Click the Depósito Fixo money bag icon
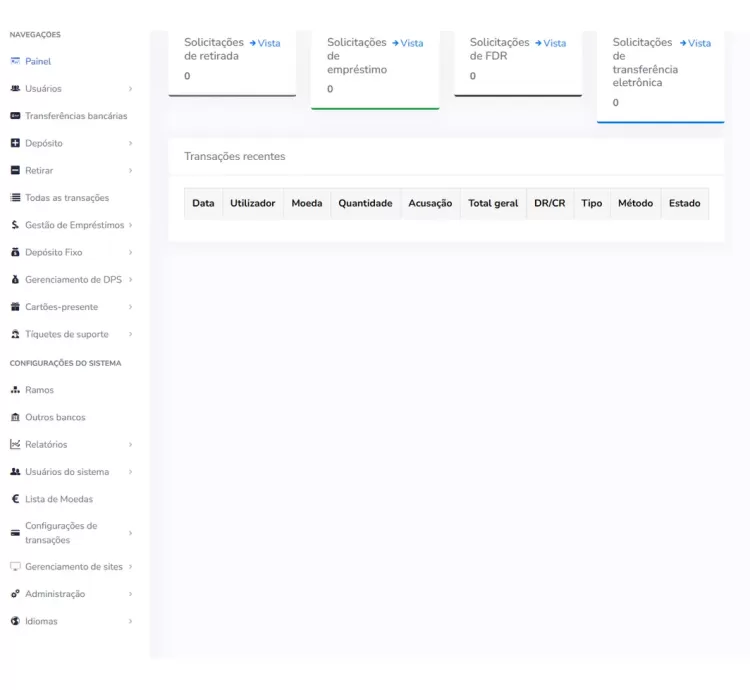 pos(15,252)
